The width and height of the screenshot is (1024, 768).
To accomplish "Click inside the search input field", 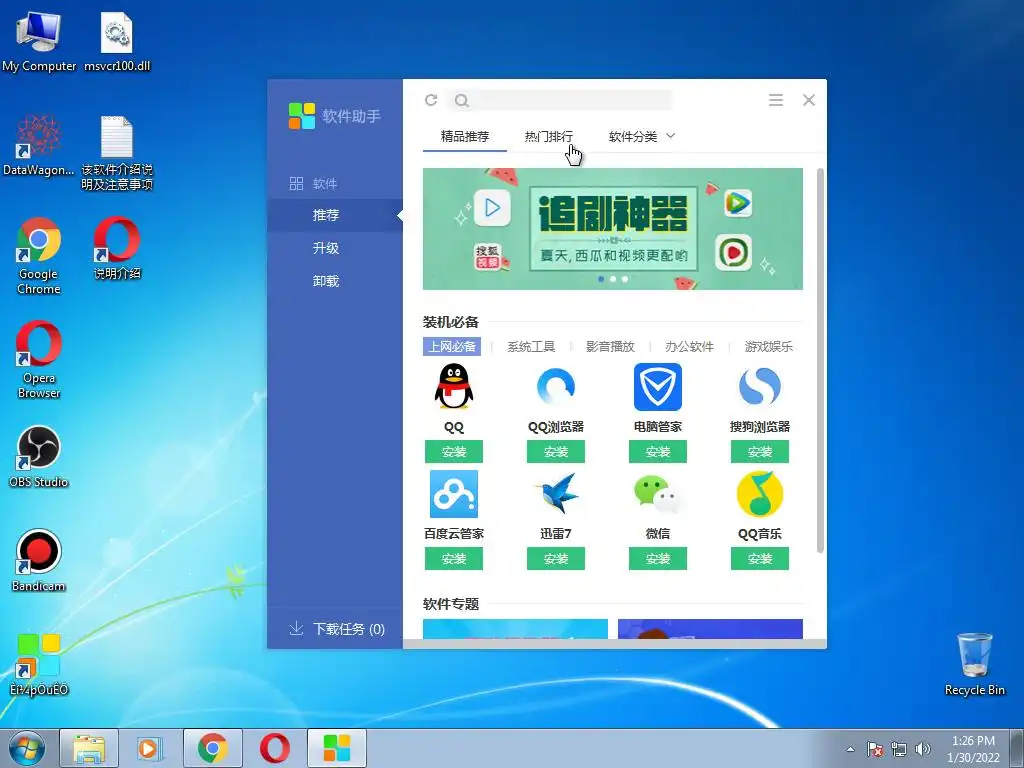I will pyautogui.click(x=569, y=101).
